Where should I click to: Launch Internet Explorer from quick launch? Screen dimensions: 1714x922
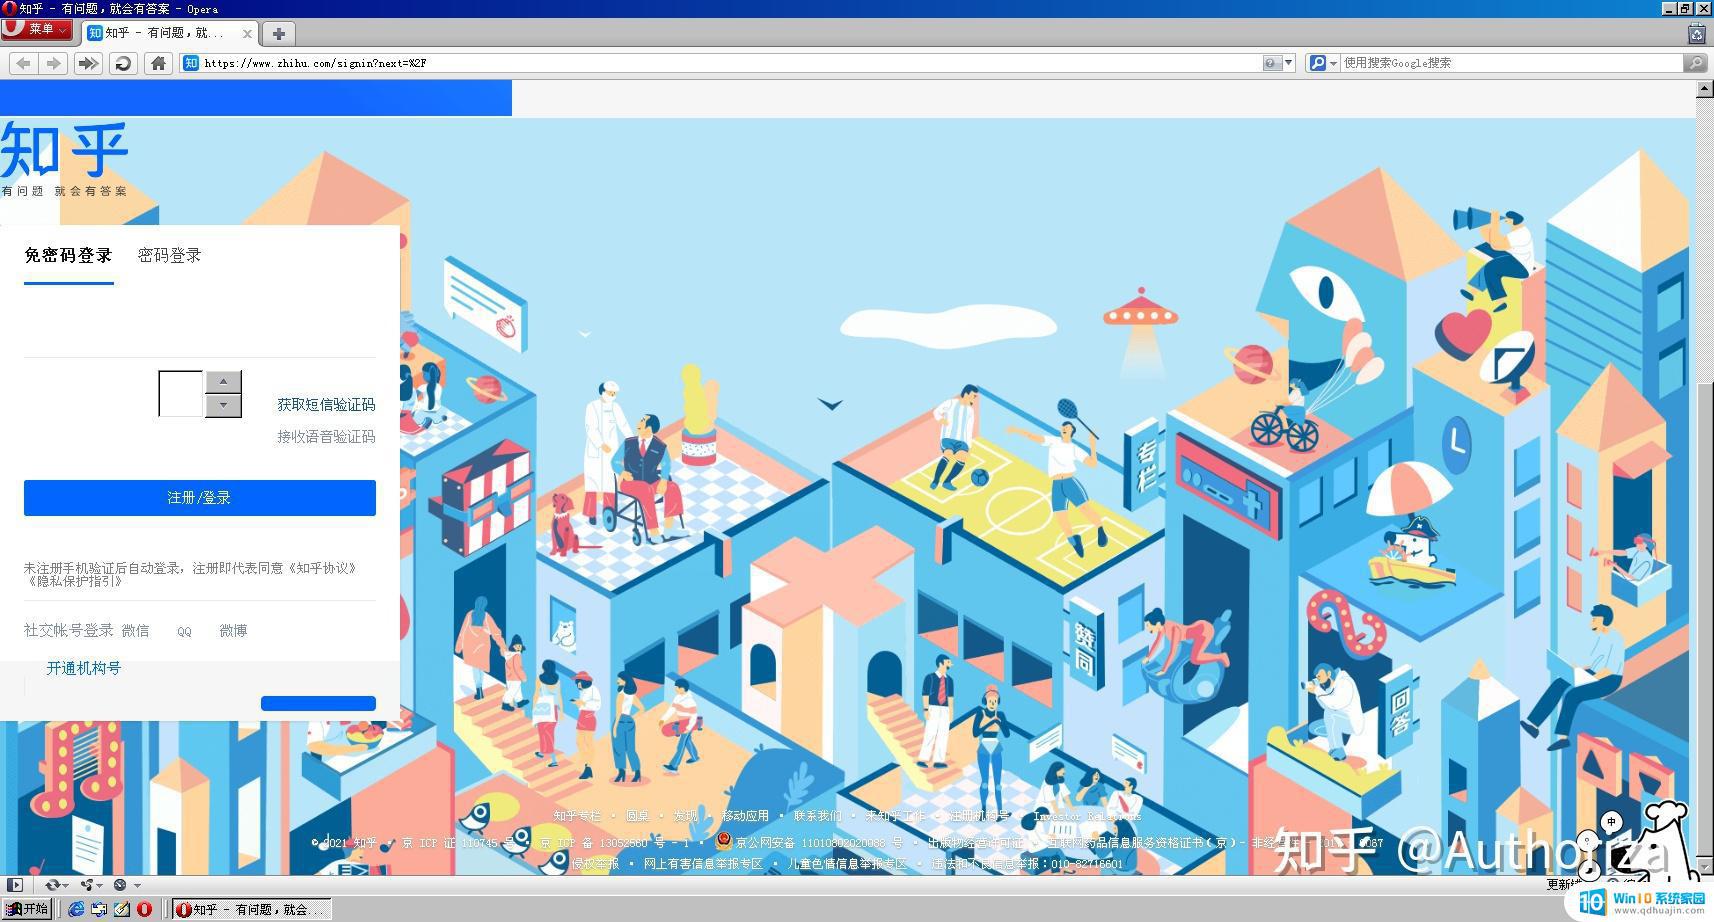coord(76,909)
